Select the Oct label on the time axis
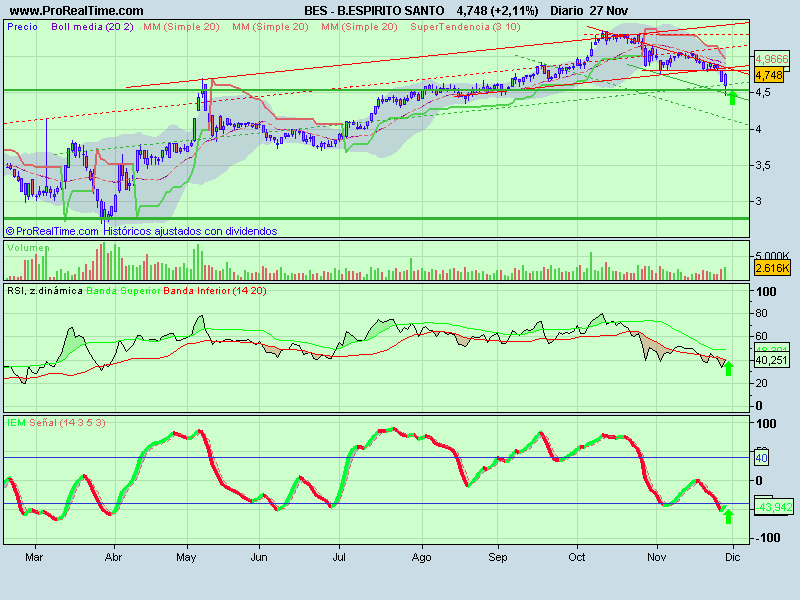Image resolution: width=800 pixels, height=600 pixels. (577, 557)
